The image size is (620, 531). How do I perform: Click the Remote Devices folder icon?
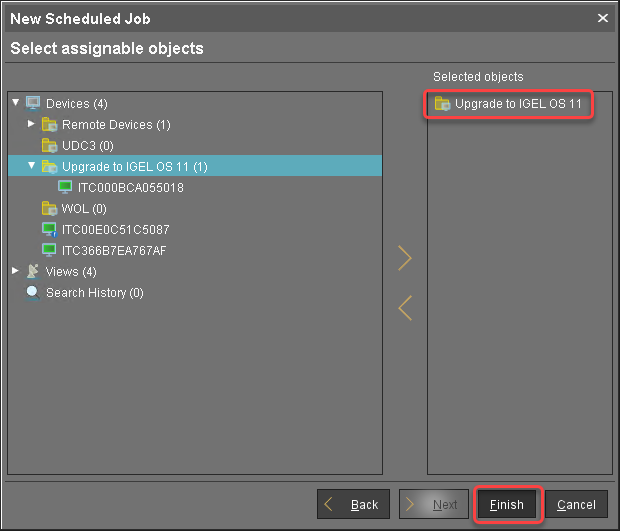49,125
